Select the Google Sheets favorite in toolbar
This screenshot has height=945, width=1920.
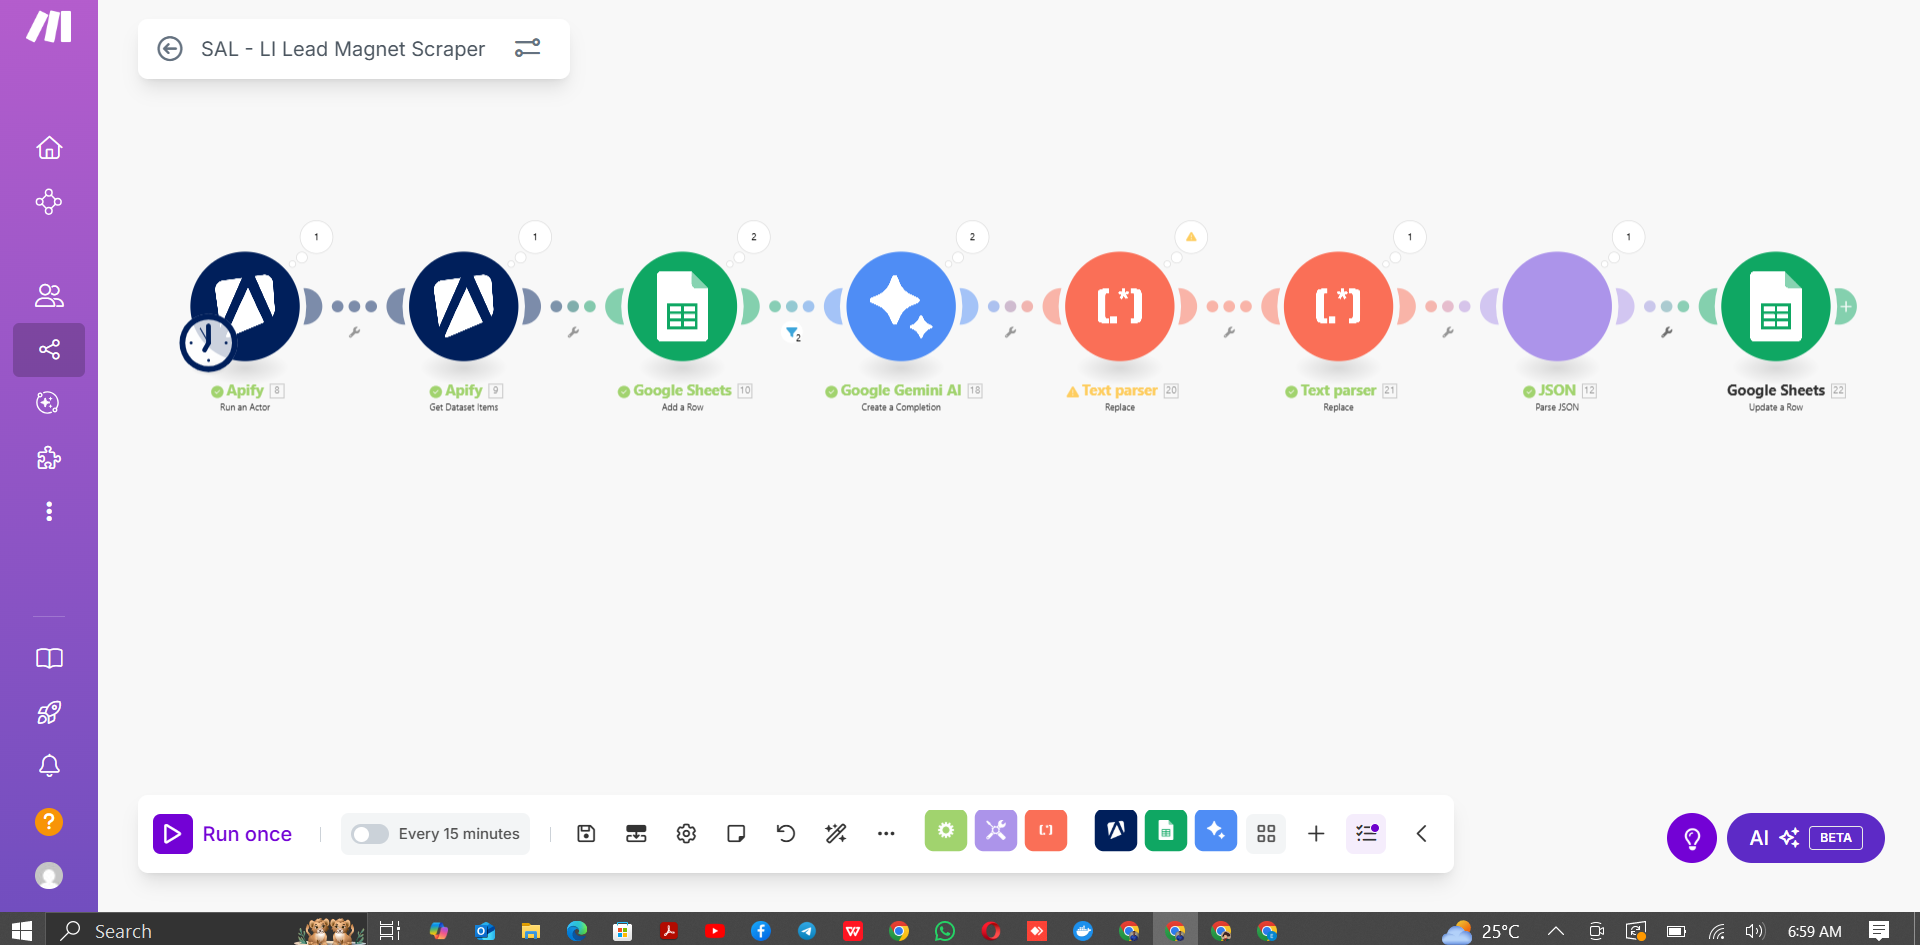(1166, 831)
